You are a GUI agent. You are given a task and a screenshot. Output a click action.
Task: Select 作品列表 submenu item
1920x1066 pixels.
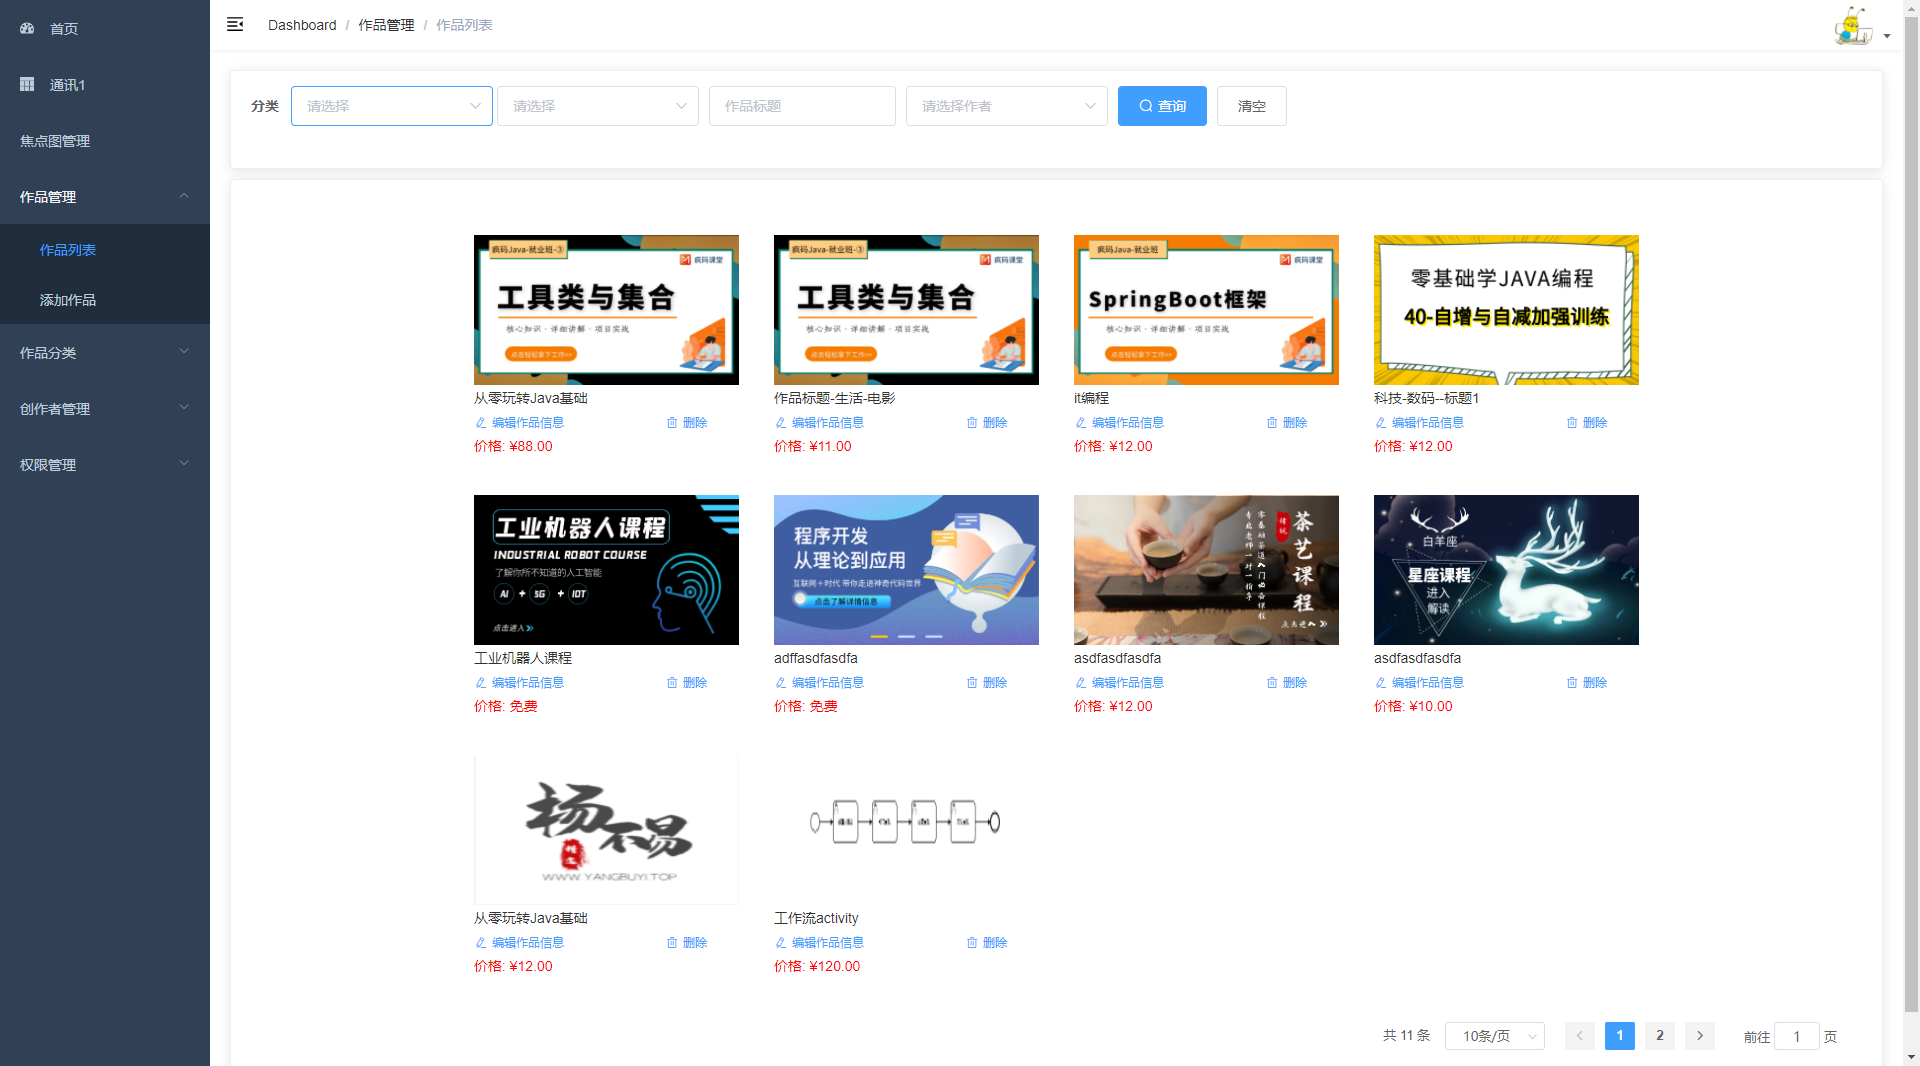105,249
